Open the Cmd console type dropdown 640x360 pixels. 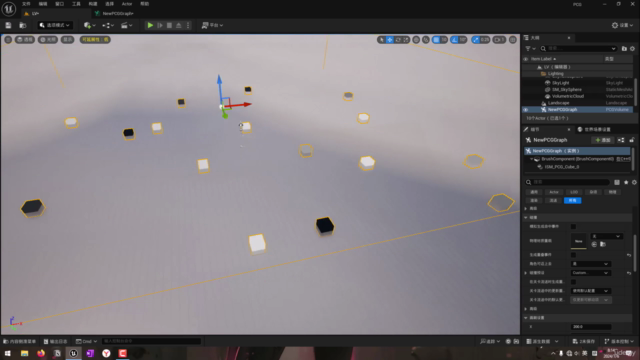pos(86,341)
